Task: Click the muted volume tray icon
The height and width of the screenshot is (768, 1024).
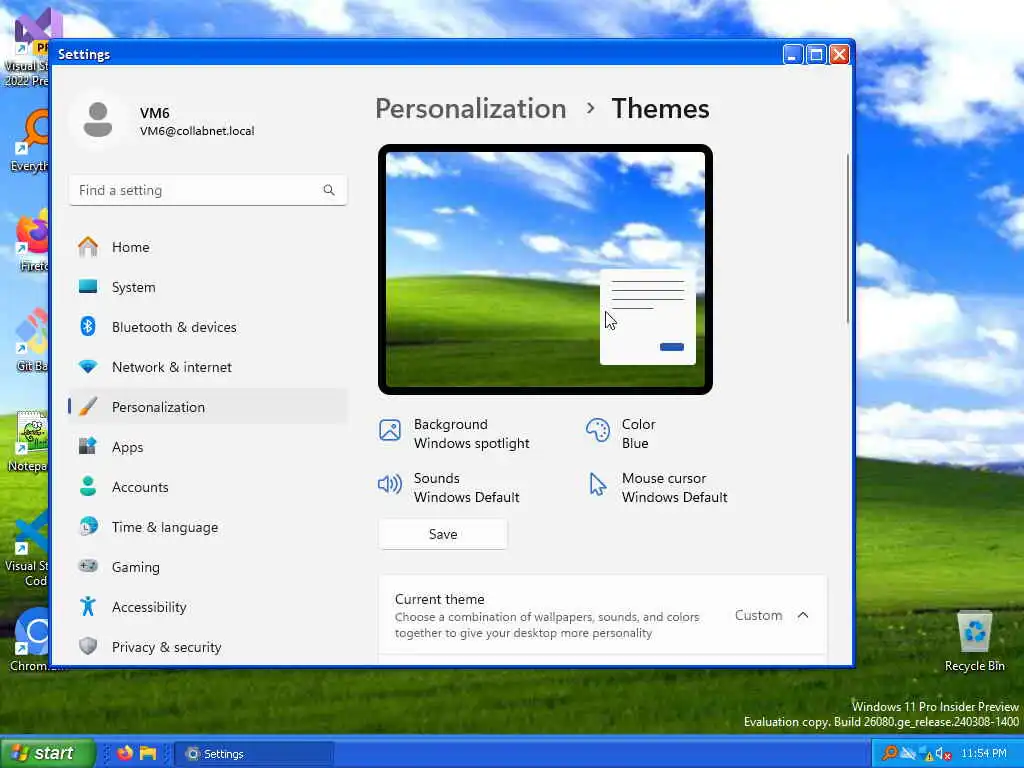Action: (943, 754)
